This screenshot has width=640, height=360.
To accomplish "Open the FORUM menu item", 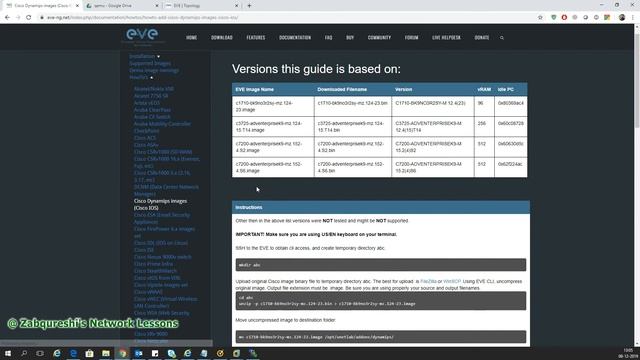I will pos(411,38).
